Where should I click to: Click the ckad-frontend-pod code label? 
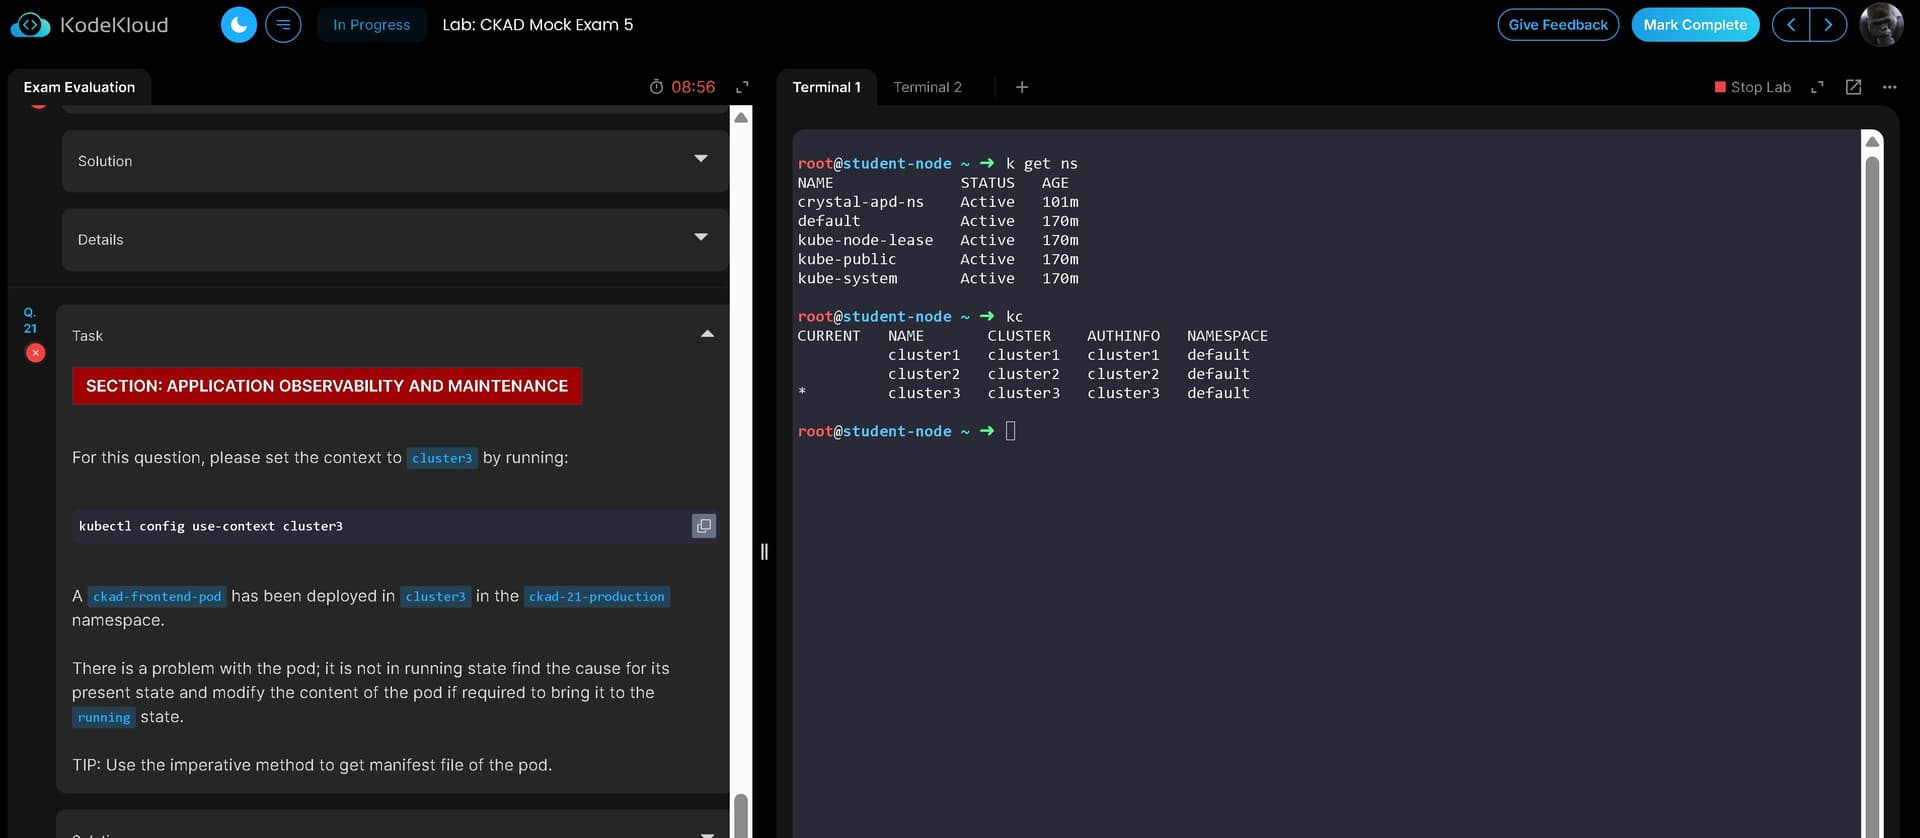point(157,597)
